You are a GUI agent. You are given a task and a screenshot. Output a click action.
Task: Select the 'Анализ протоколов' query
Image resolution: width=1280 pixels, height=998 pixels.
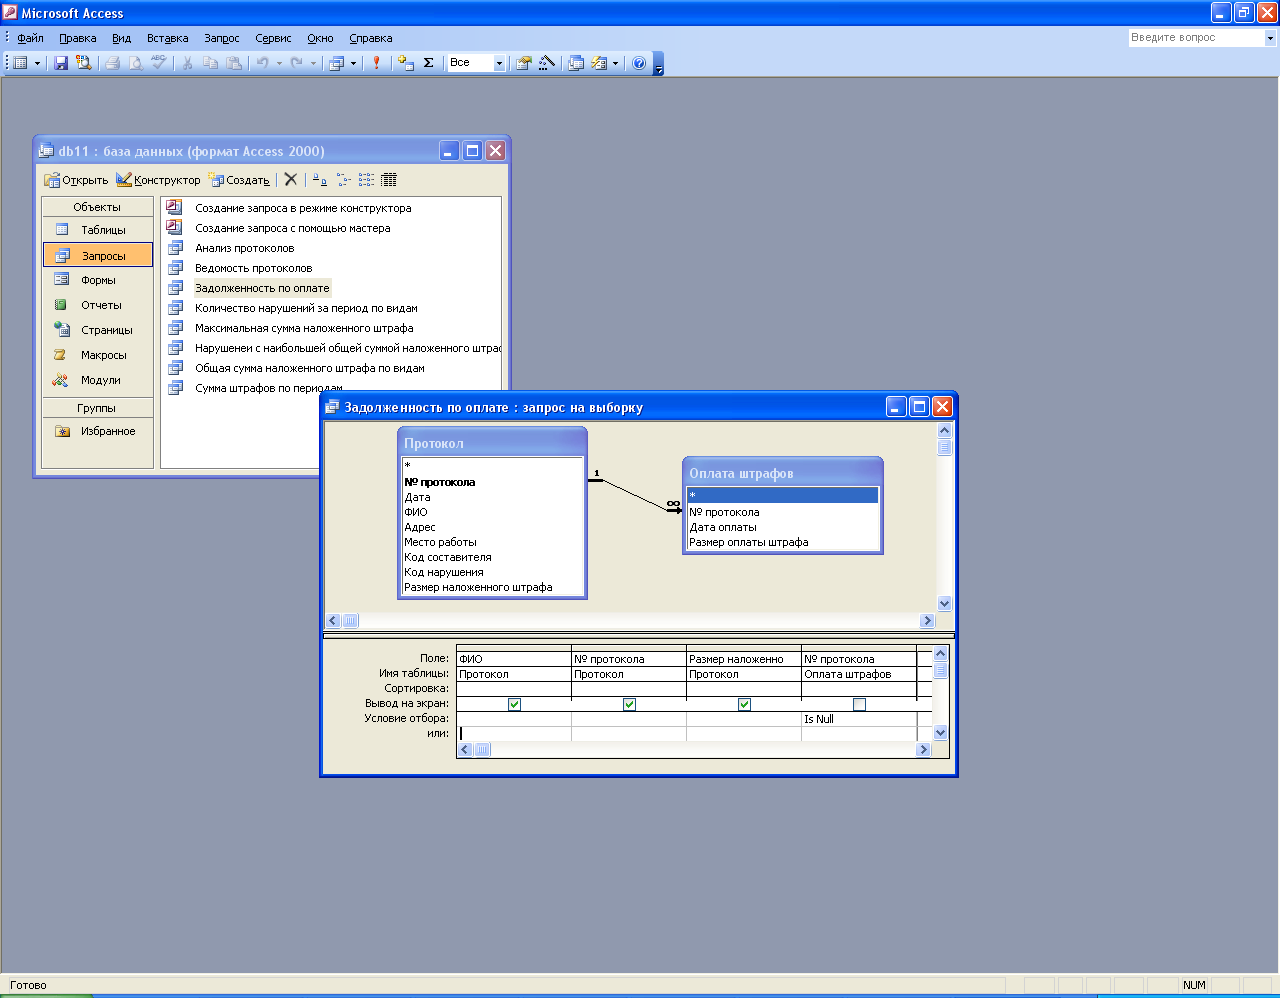(244, 248)
